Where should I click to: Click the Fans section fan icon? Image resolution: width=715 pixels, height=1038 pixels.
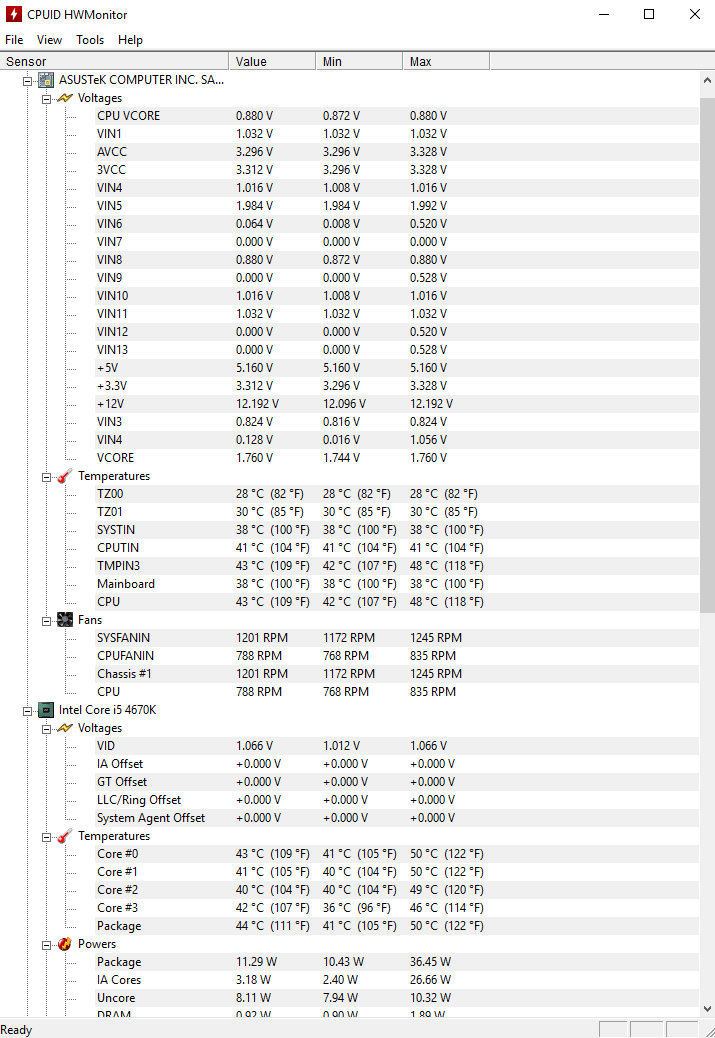tap(65, 620)
